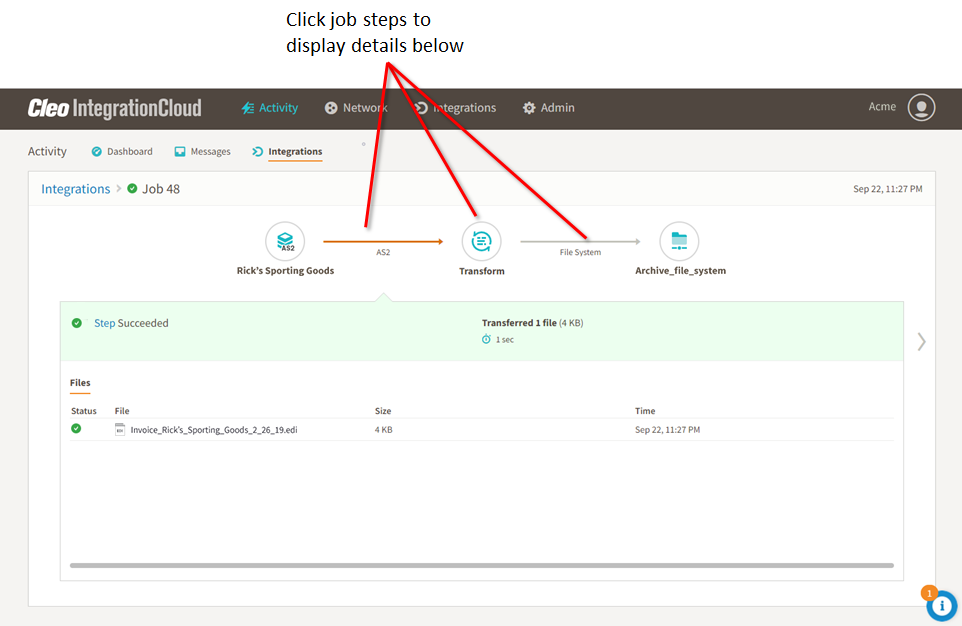Click the Job 48 green success icon
The width and height of the screenshot is (962, 626).
[x=132, y=189]
